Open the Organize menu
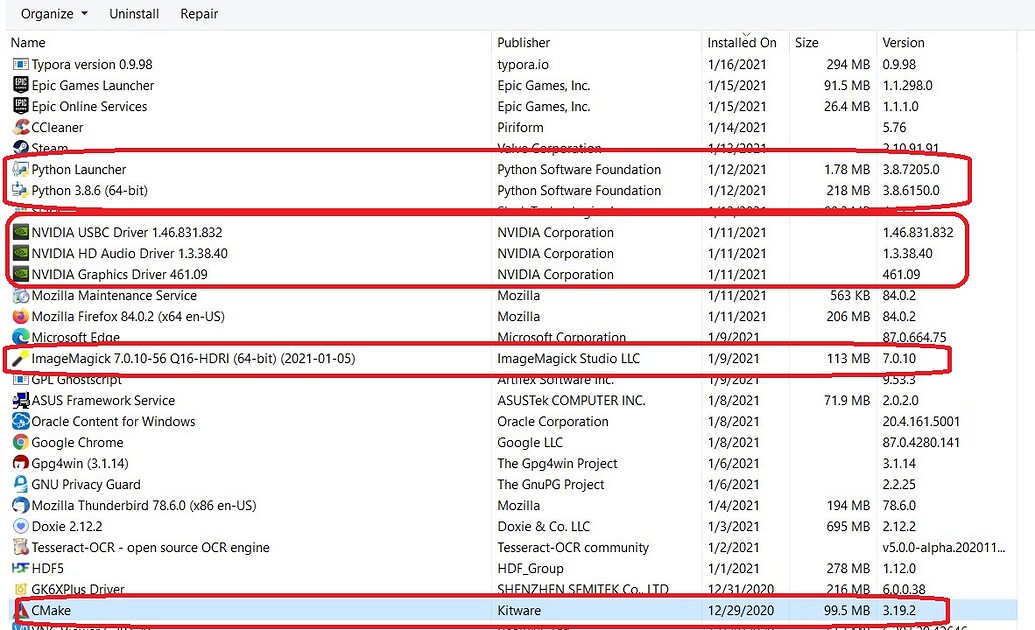The height and width of the screenshot is (630, 1035). tap(45, 14)
